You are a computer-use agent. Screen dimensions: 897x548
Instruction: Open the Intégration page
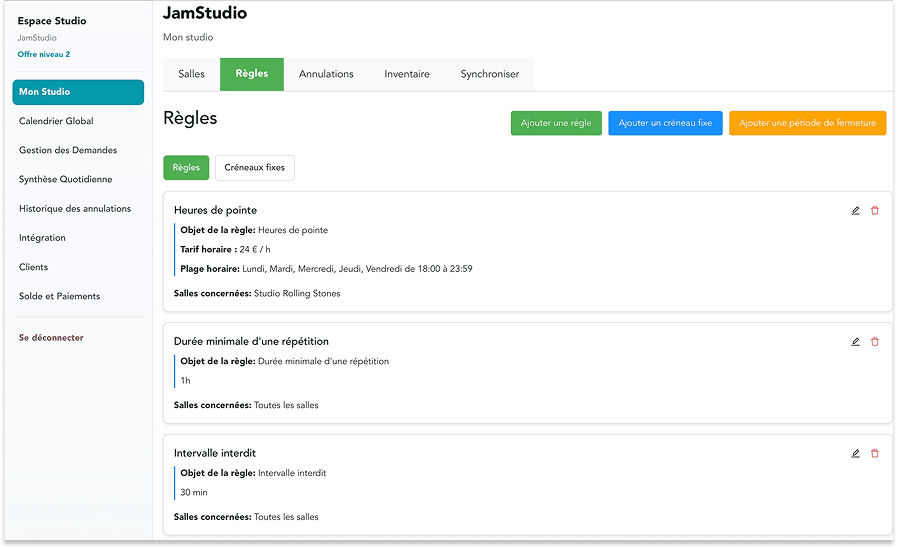pos(42,237)
